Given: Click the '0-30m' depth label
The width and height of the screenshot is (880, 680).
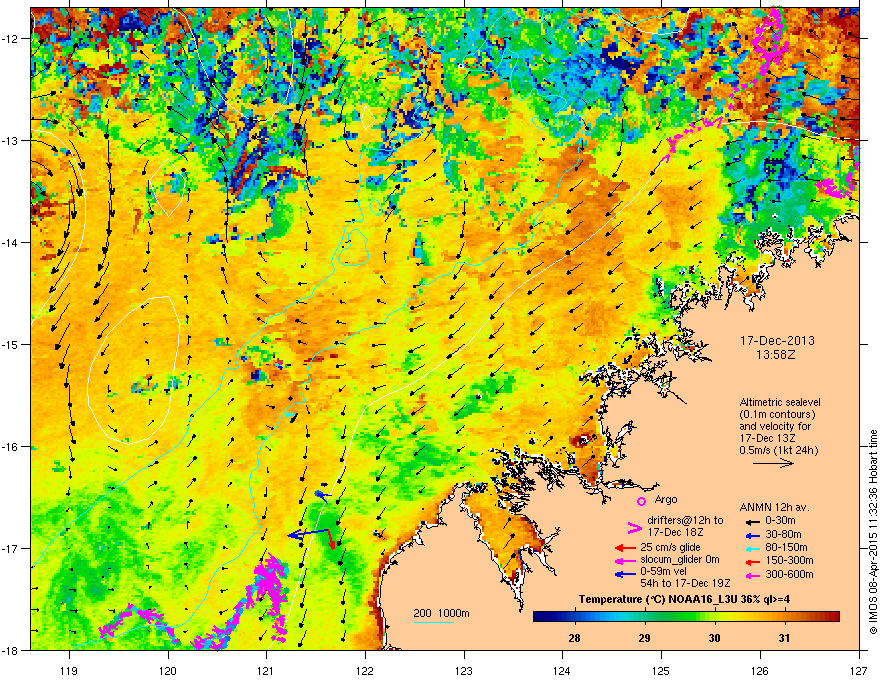Looking at the screenshot, I should (x=780, y=521).
